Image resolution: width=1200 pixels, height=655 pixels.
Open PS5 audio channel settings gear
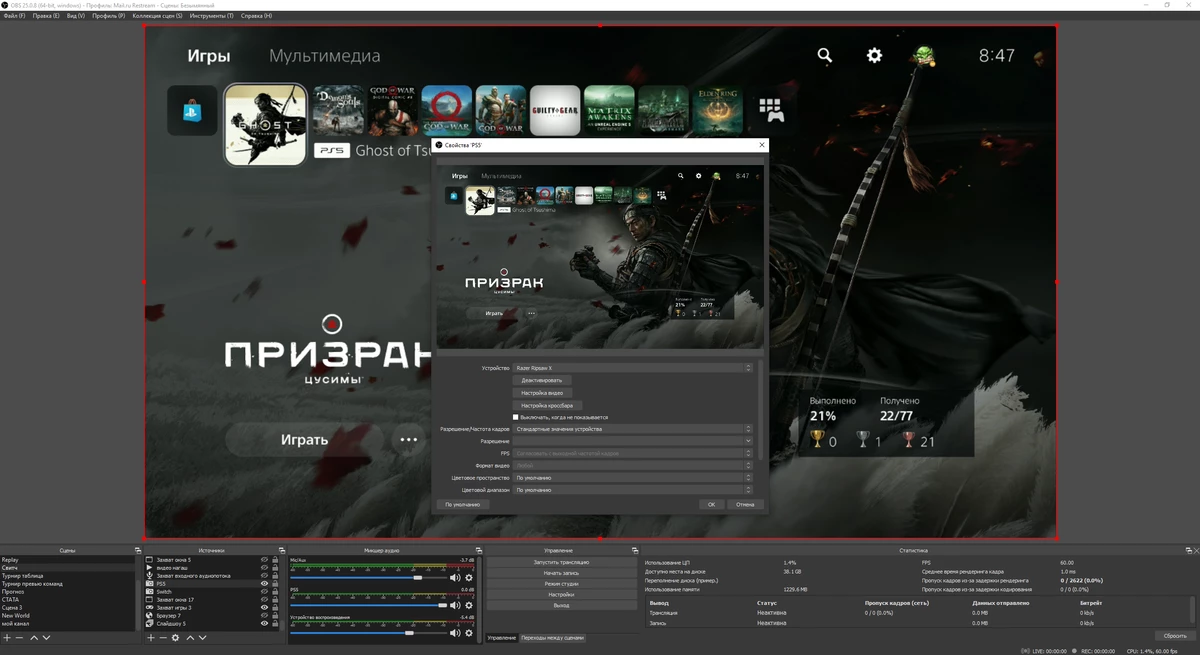(x=469, y=605)
